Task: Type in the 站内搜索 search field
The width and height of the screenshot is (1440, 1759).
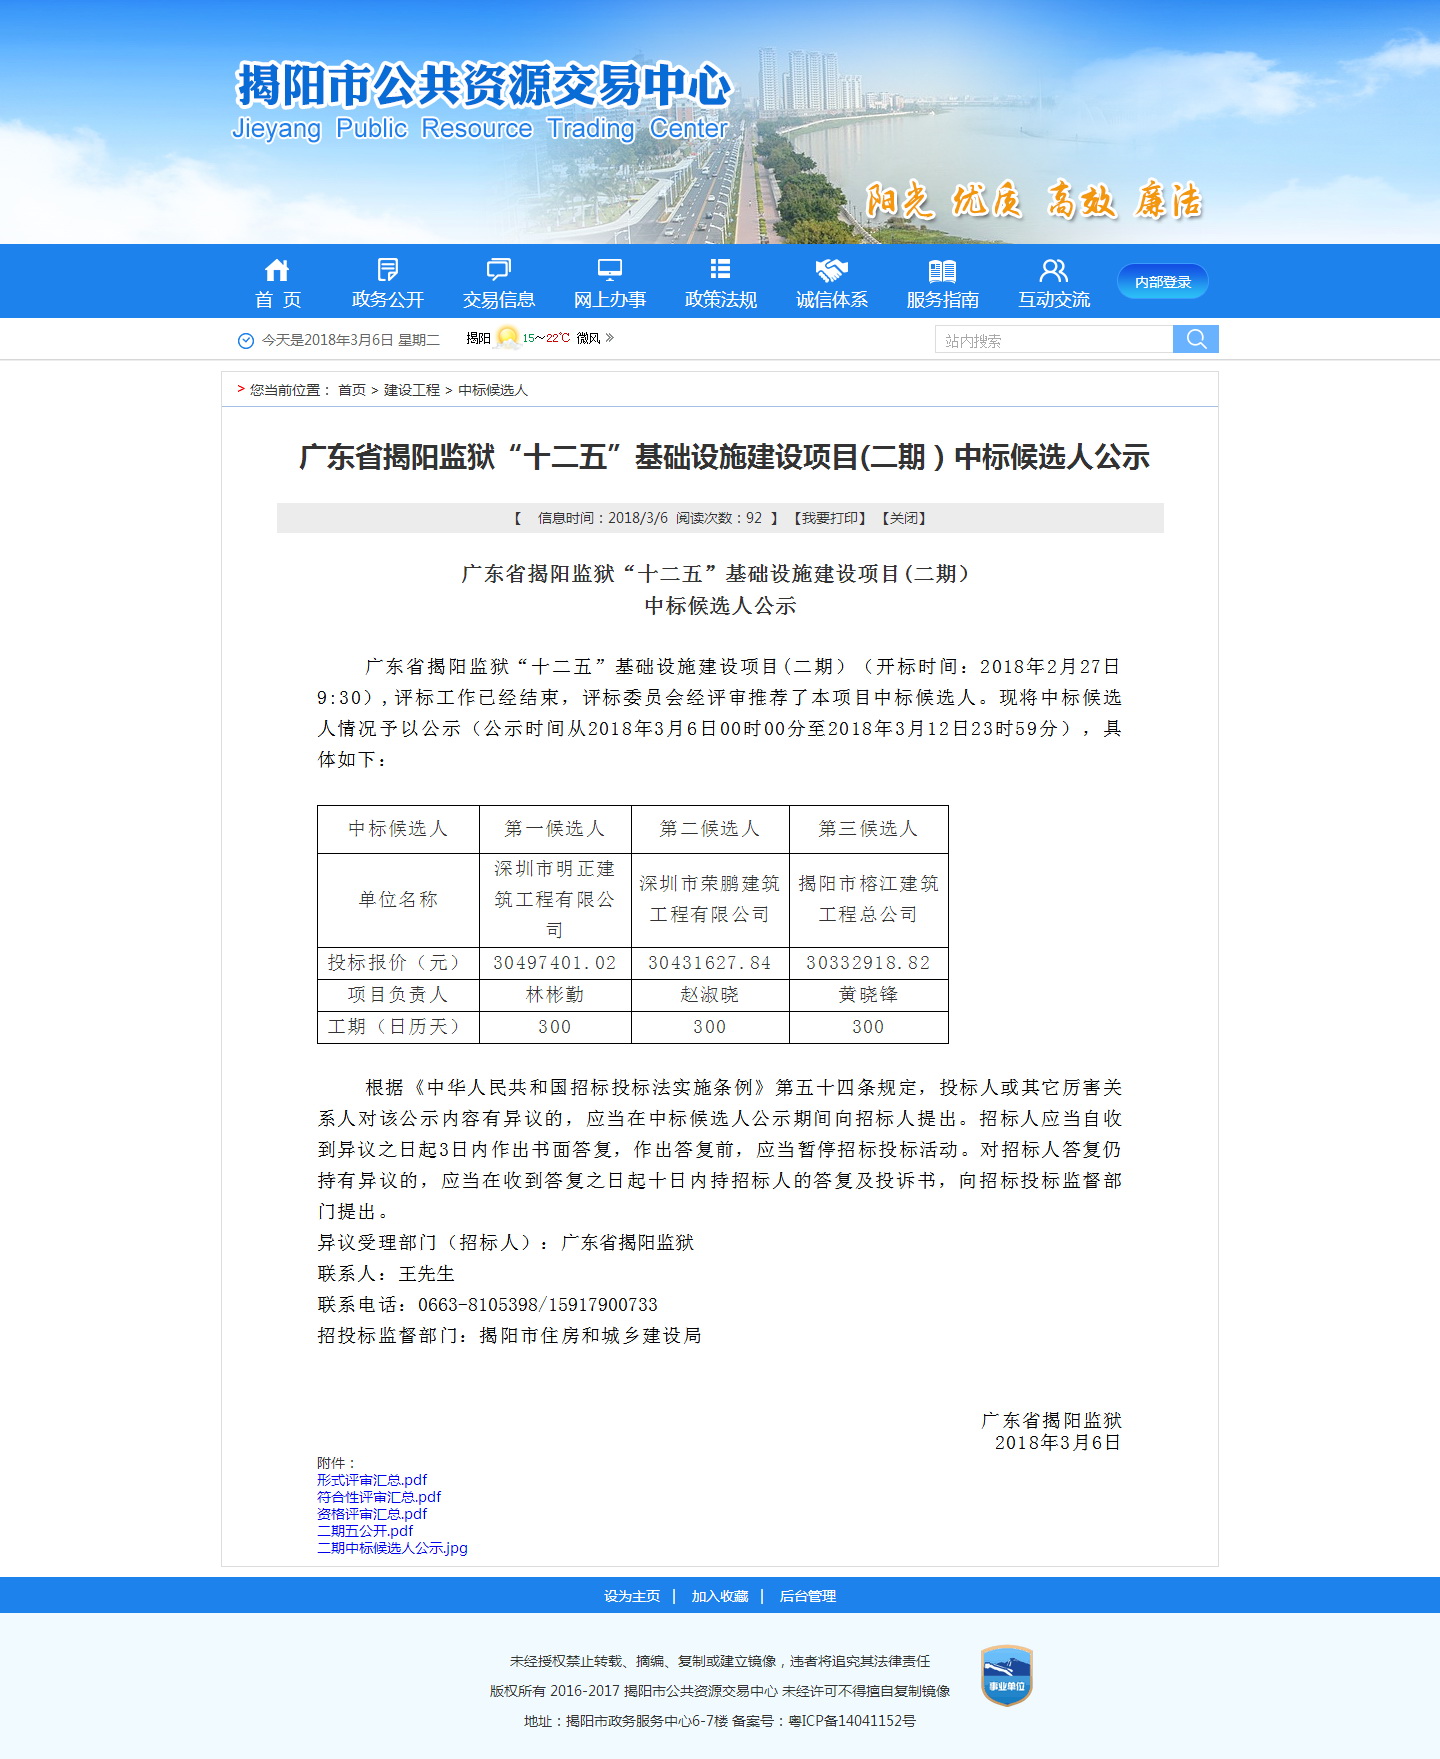Action: click(x=1053, y=340)
